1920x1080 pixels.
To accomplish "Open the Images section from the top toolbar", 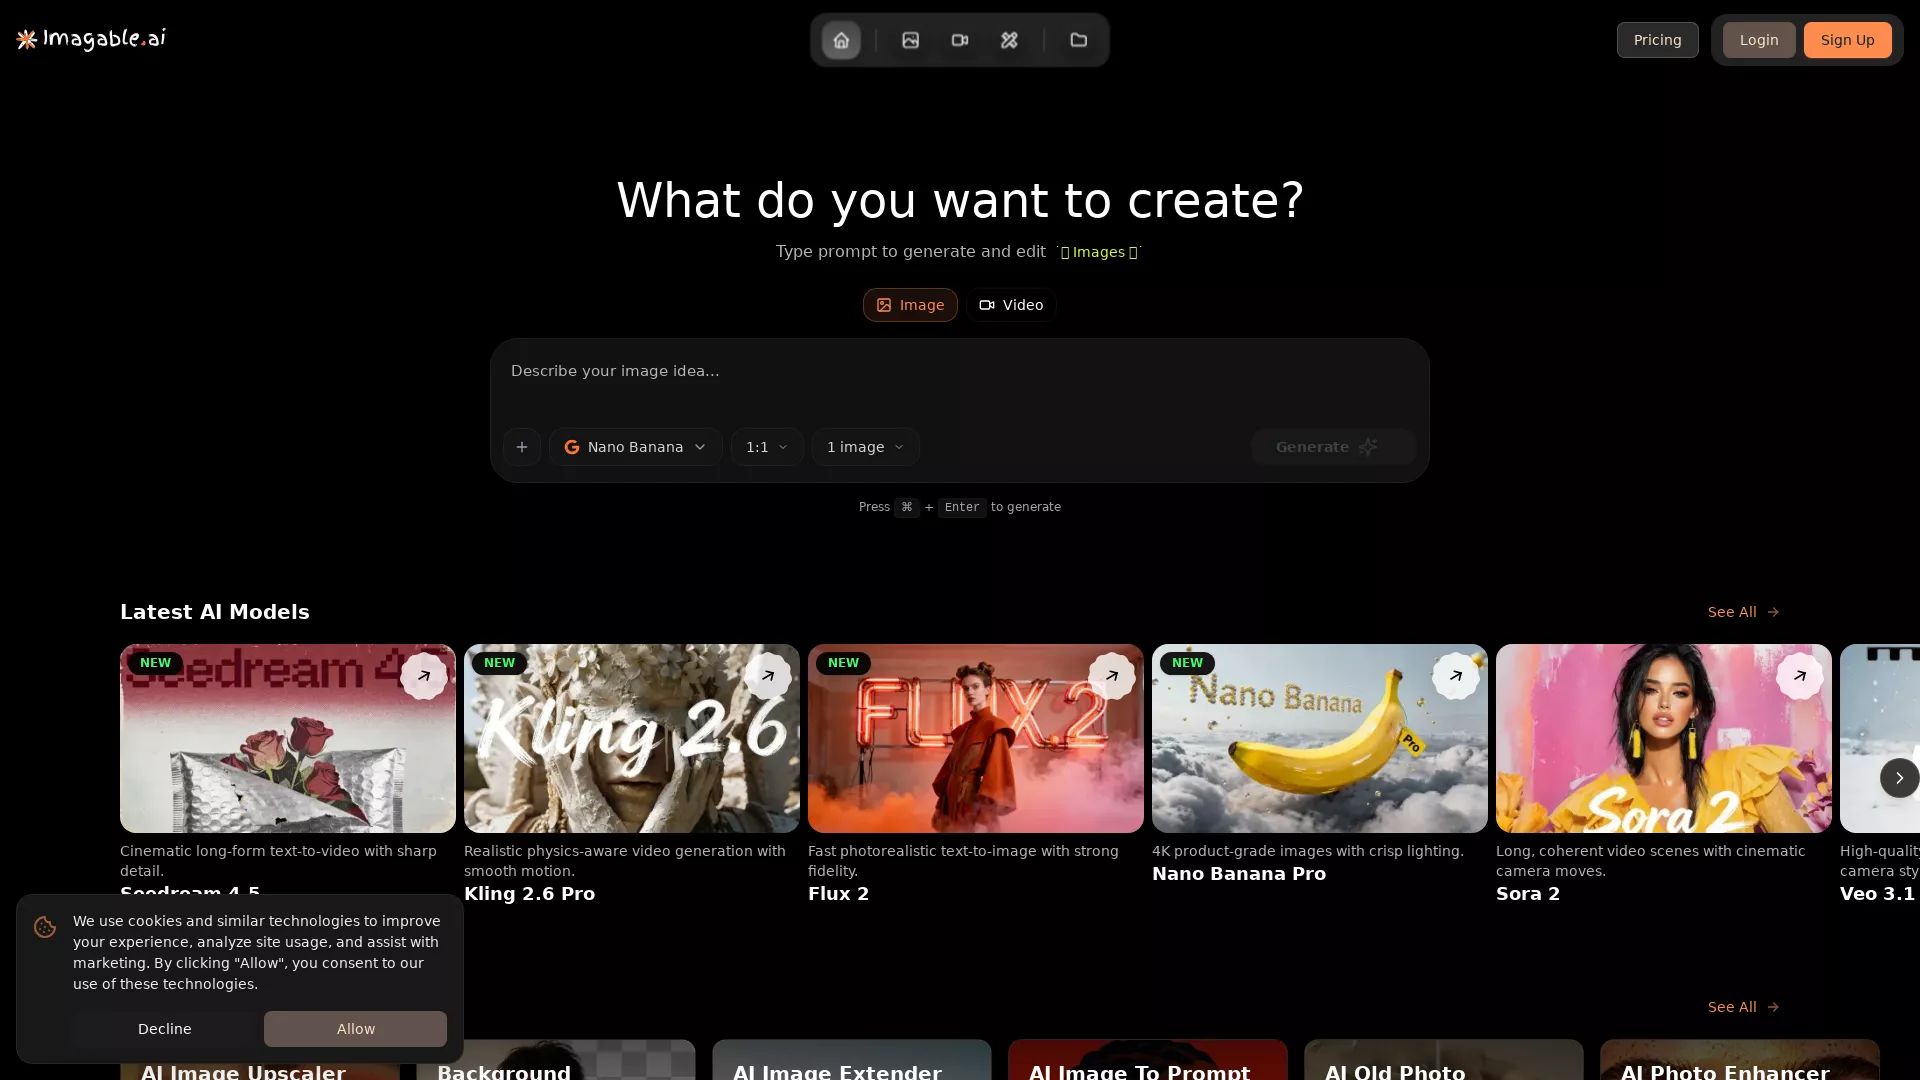I will tap(910, 40).
